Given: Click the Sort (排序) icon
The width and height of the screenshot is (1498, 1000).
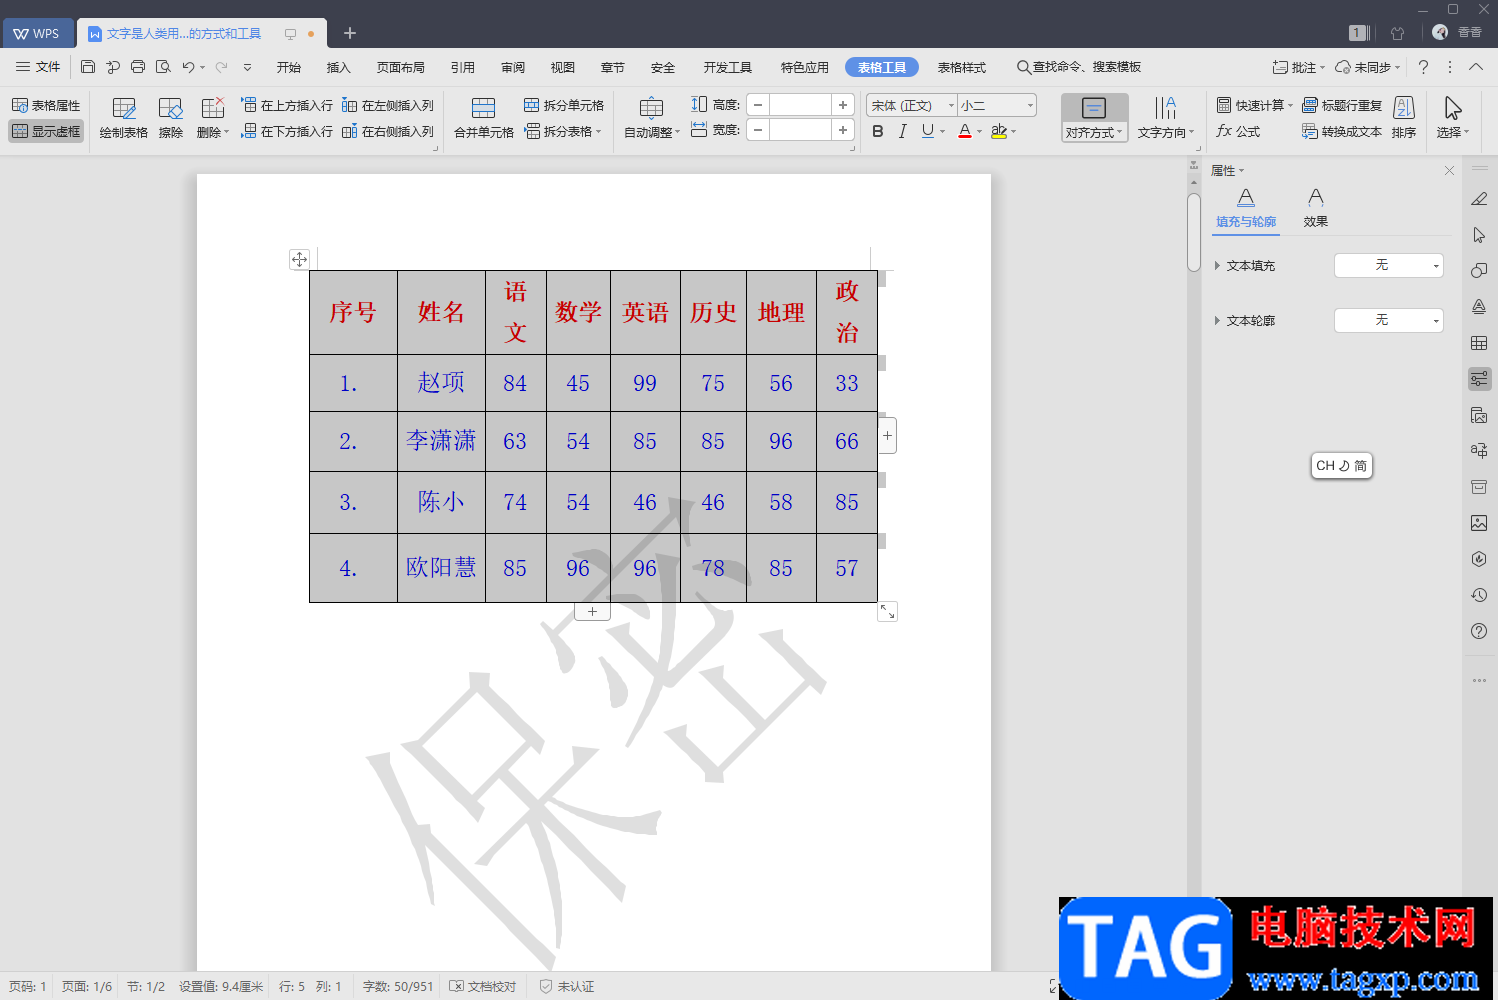Looking at the screenshot, I should click(1404, 118).
